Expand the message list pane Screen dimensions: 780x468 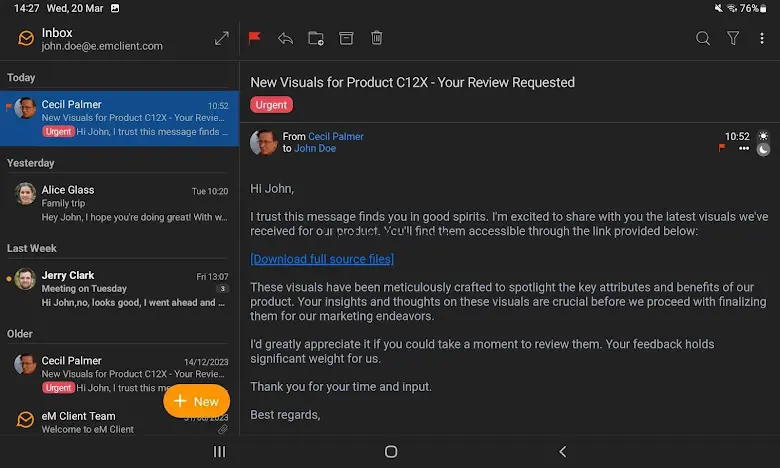221,38
